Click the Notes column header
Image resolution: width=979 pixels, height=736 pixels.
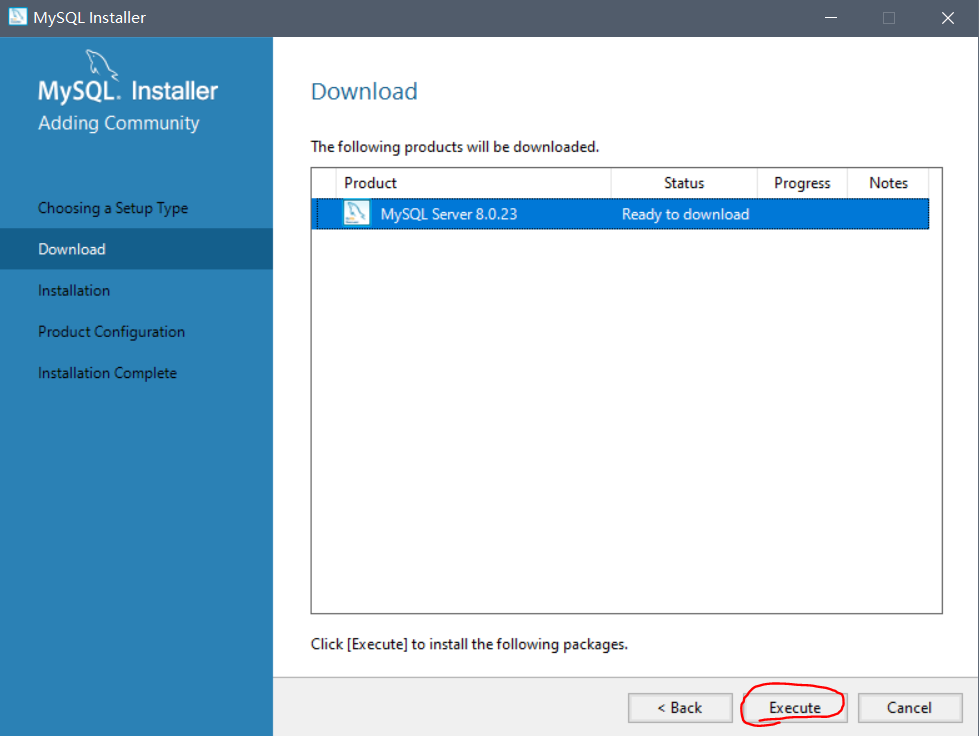pos(888,183)
